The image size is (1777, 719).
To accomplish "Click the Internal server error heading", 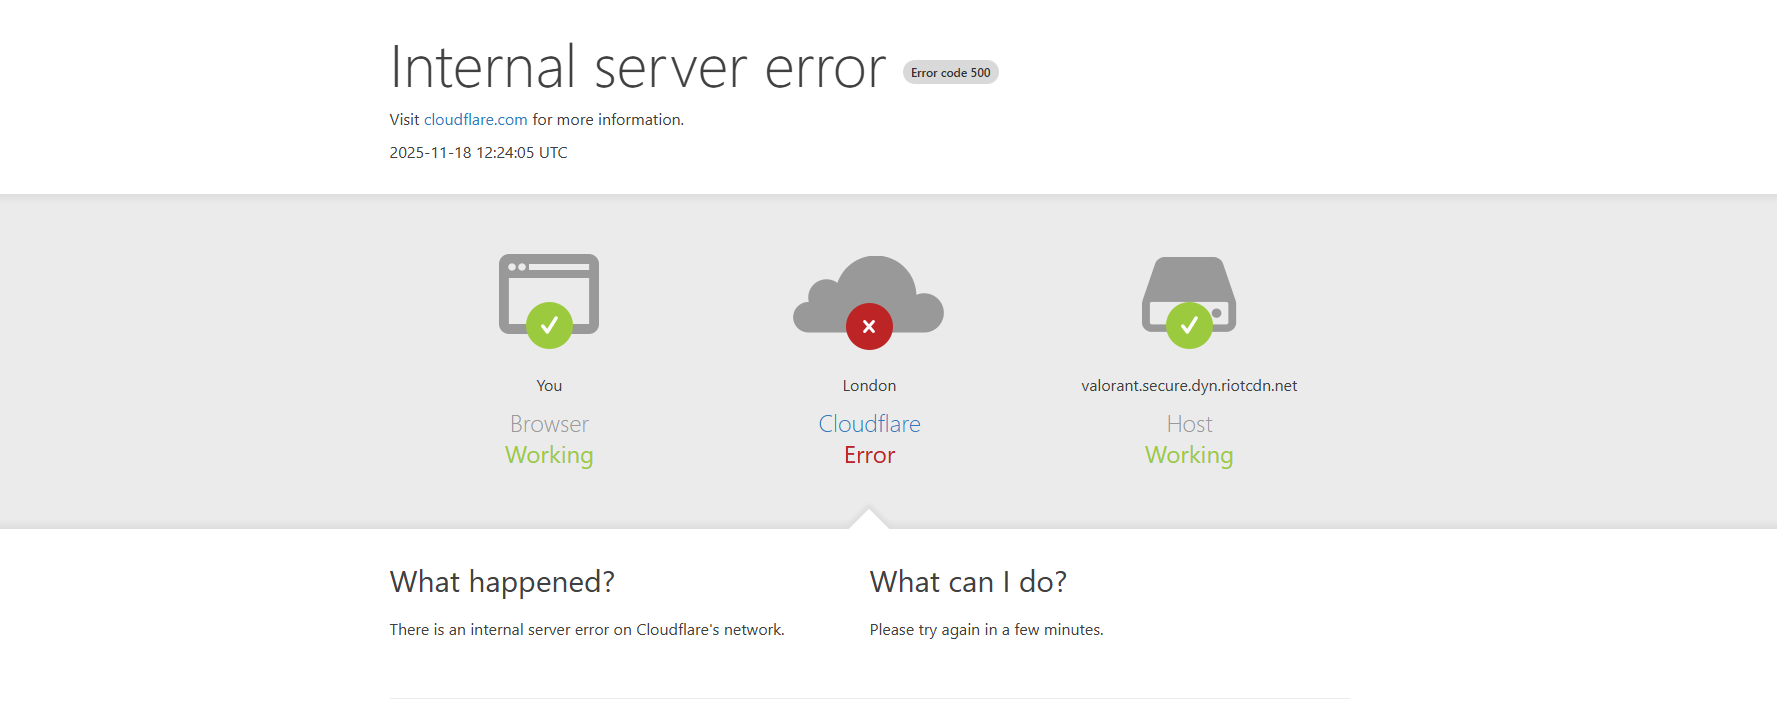I will coord(638,67).
